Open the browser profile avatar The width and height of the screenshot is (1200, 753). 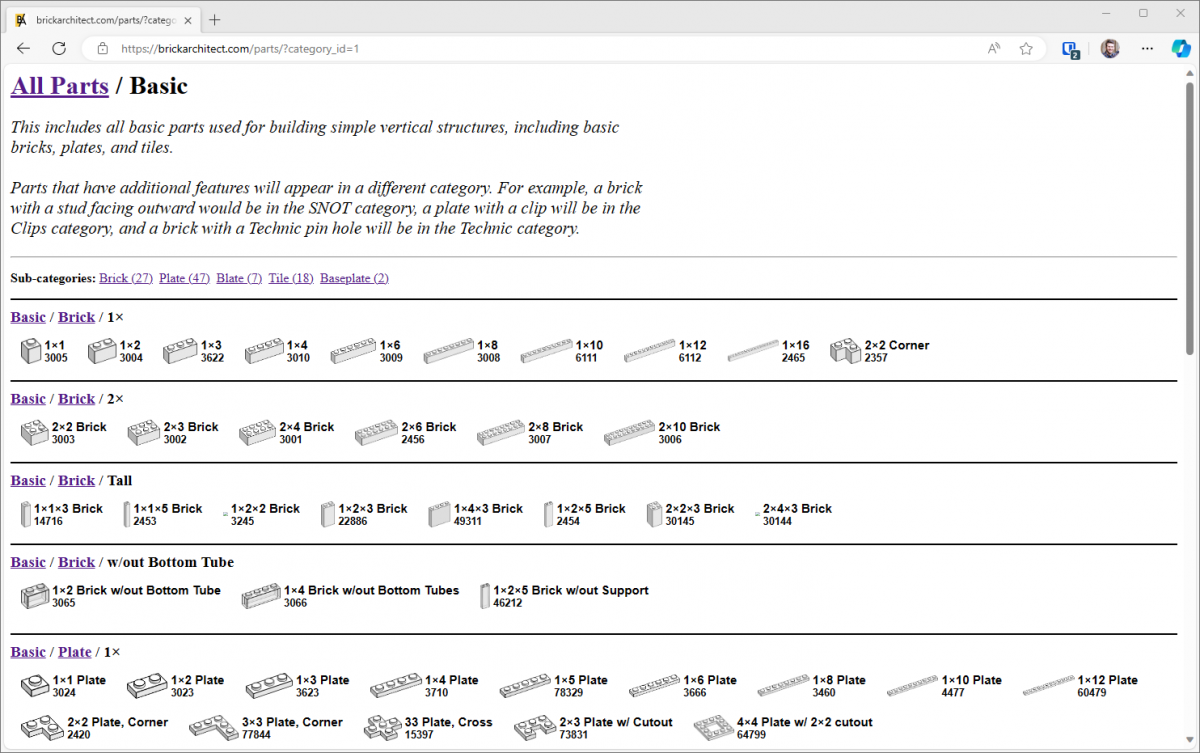pyautogui.click(x=1110, y=48)
